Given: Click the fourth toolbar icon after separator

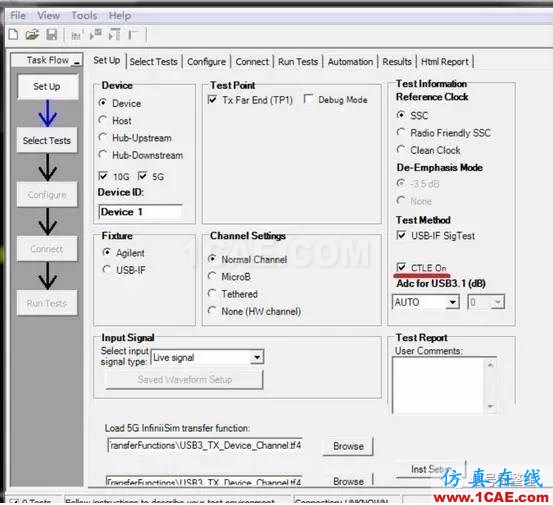Looking at the screenshot, I should click(76, 35).
